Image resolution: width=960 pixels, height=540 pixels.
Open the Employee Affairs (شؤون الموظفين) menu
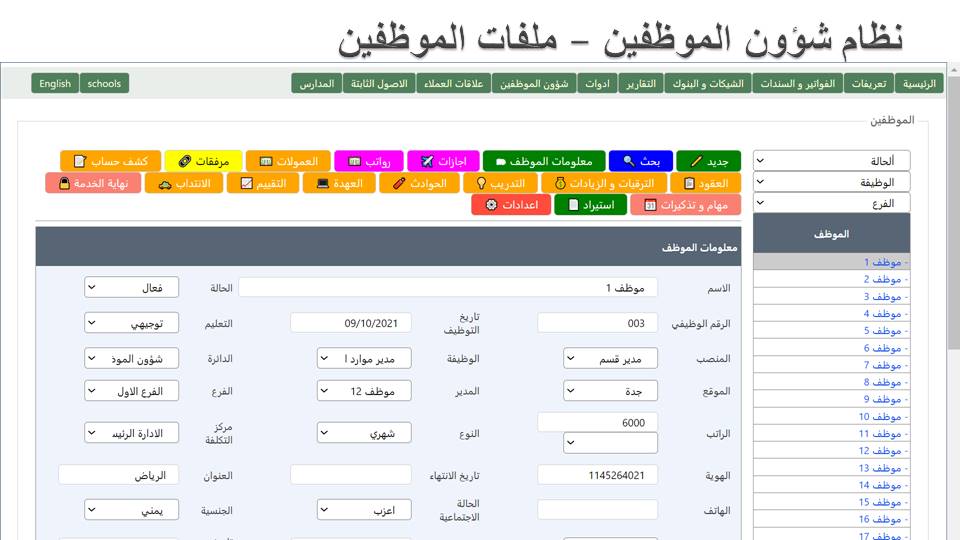533,84
